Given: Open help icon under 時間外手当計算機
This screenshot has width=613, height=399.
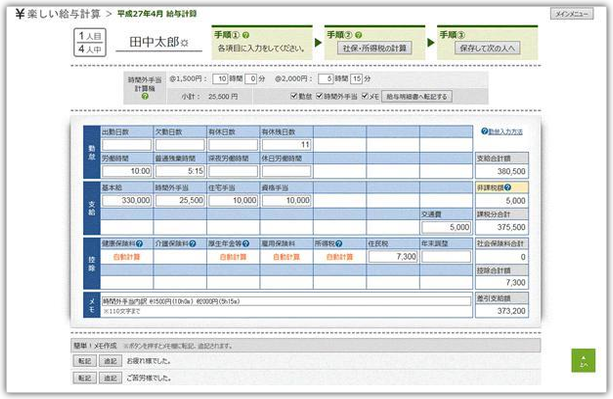Looking at the screenshot, I should 145,96.
